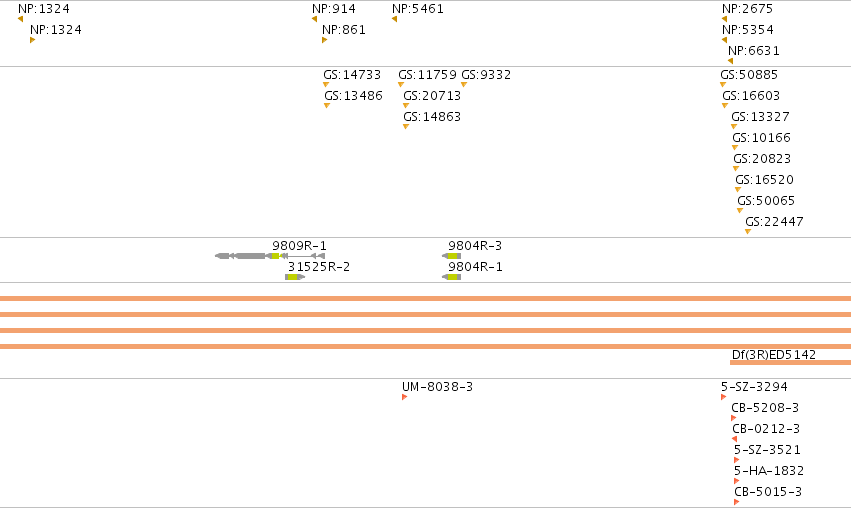Click the 9809R-1 transcript glyph
Image resolution: width=851 pixels, height=508 pixels.
270,256
